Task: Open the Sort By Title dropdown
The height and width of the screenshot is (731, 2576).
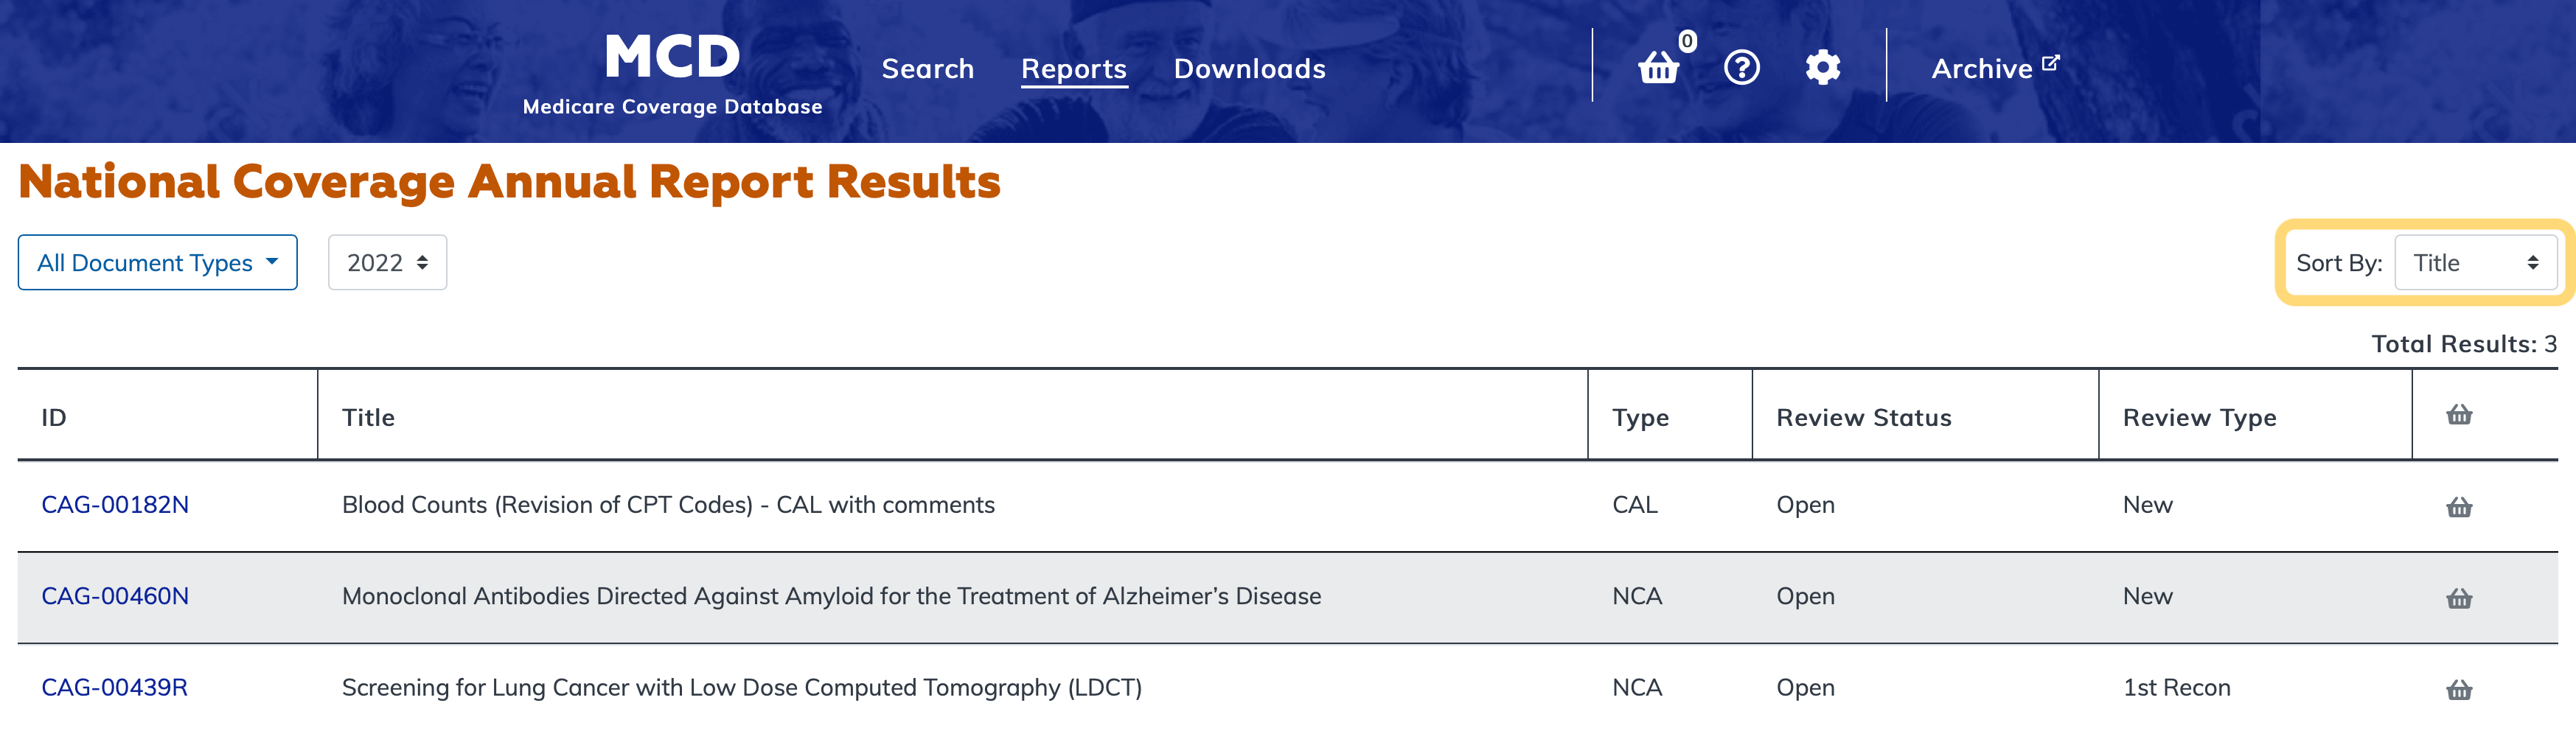Action: [x=2475, y=263]
